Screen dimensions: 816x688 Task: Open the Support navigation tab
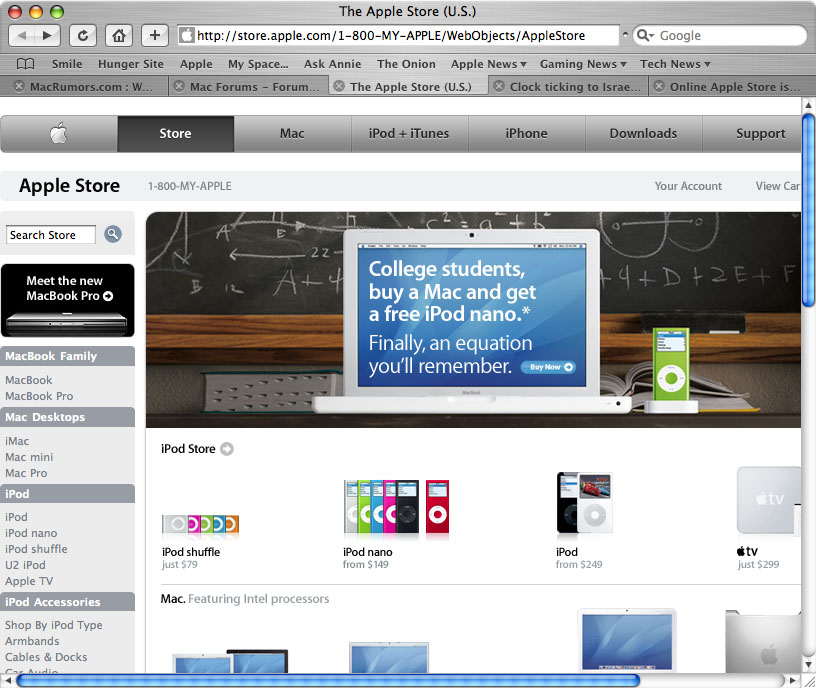point(752,134)
